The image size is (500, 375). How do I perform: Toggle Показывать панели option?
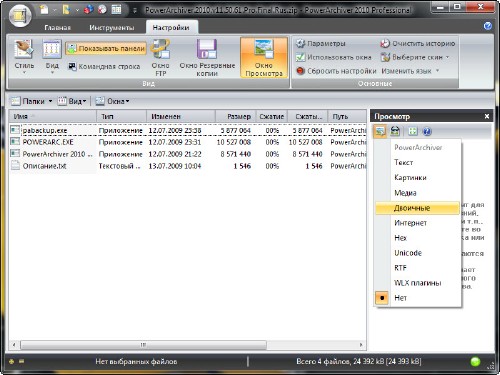point(106,49)
